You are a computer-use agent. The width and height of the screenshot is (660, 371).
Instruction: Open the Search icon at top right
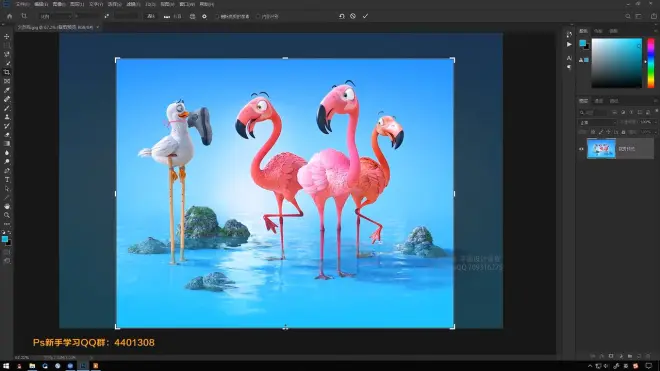point(628,16)
